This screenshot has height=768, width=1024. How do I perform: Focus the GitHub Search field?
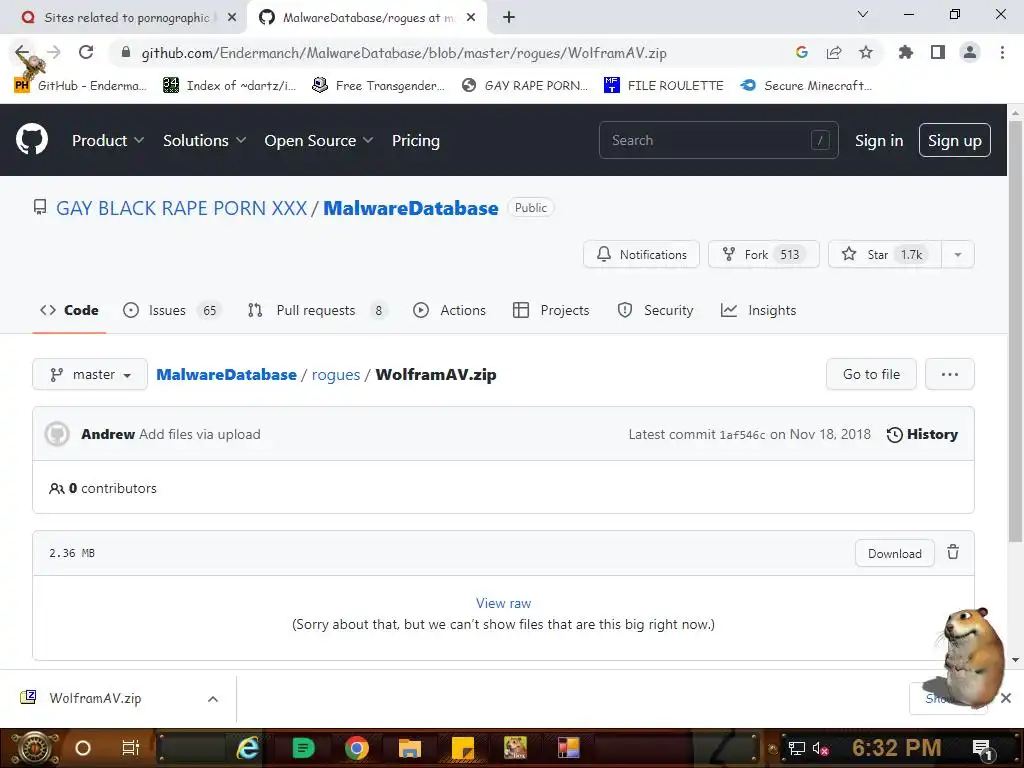pyautogui.click(x=718, y=140)
